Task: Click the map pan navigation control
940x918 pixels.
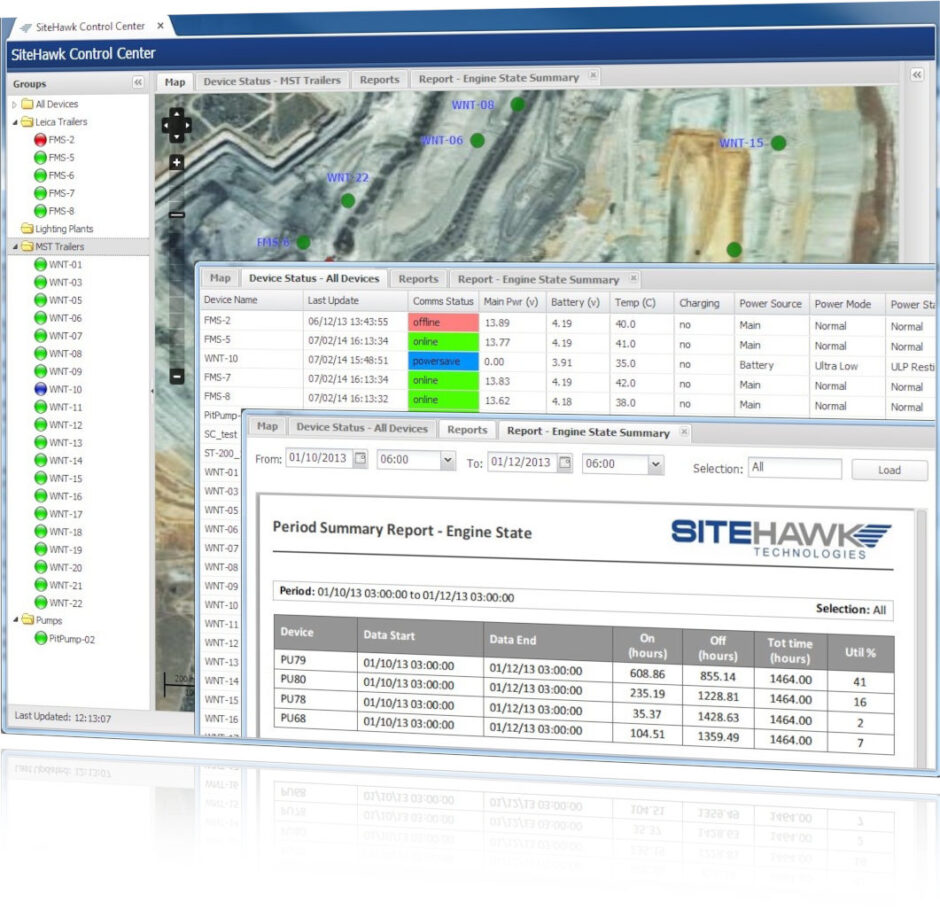Action: click(177, 125)
